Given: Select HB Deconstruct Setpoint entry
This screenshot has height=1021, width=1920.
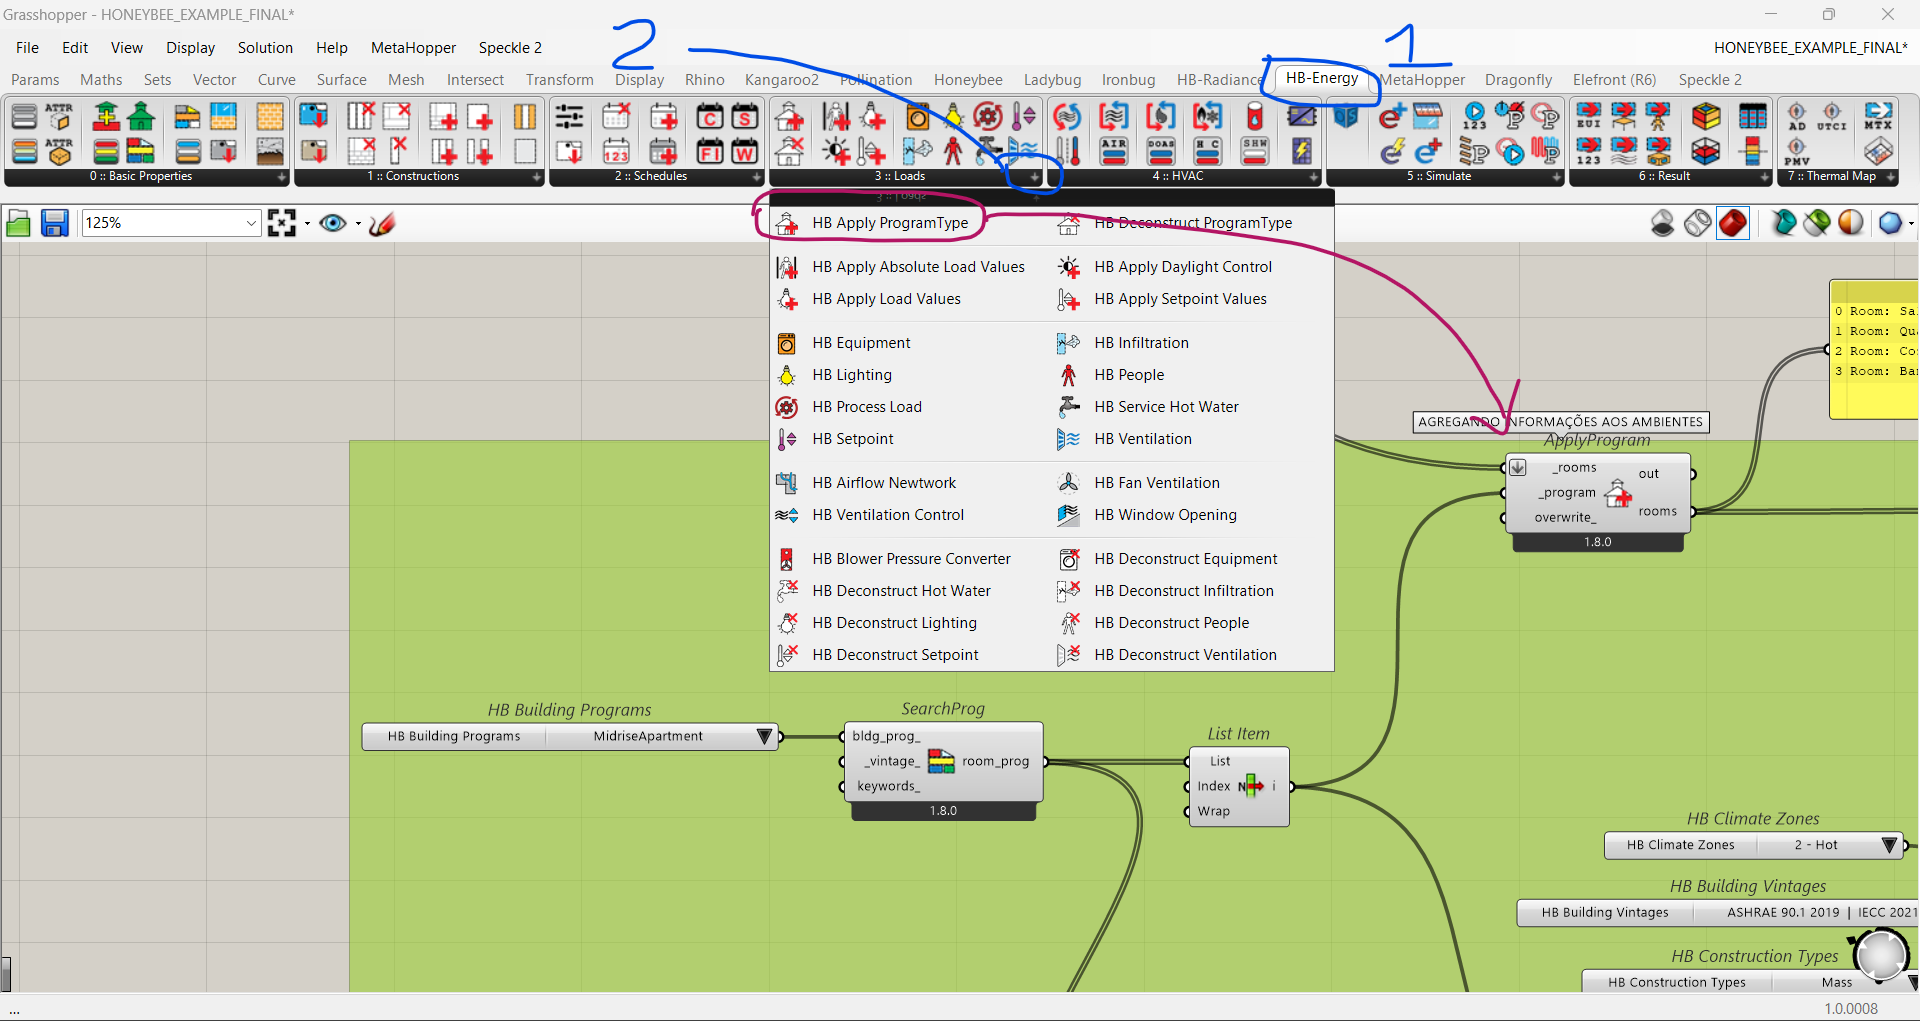Looking at the screenshot, I should click(x=895, y=655).
